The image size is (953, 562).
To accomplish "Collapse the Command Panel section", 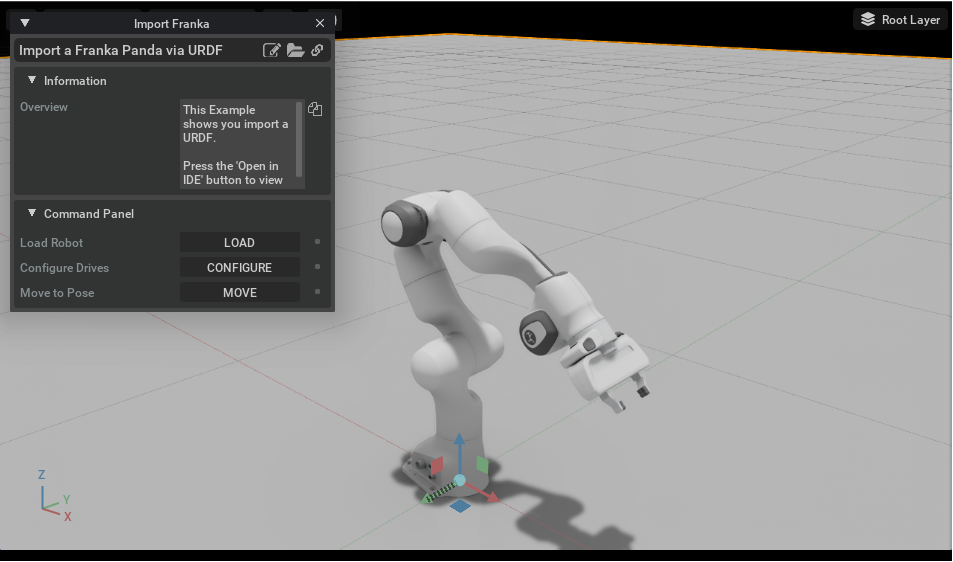I will tap(32, 213).
